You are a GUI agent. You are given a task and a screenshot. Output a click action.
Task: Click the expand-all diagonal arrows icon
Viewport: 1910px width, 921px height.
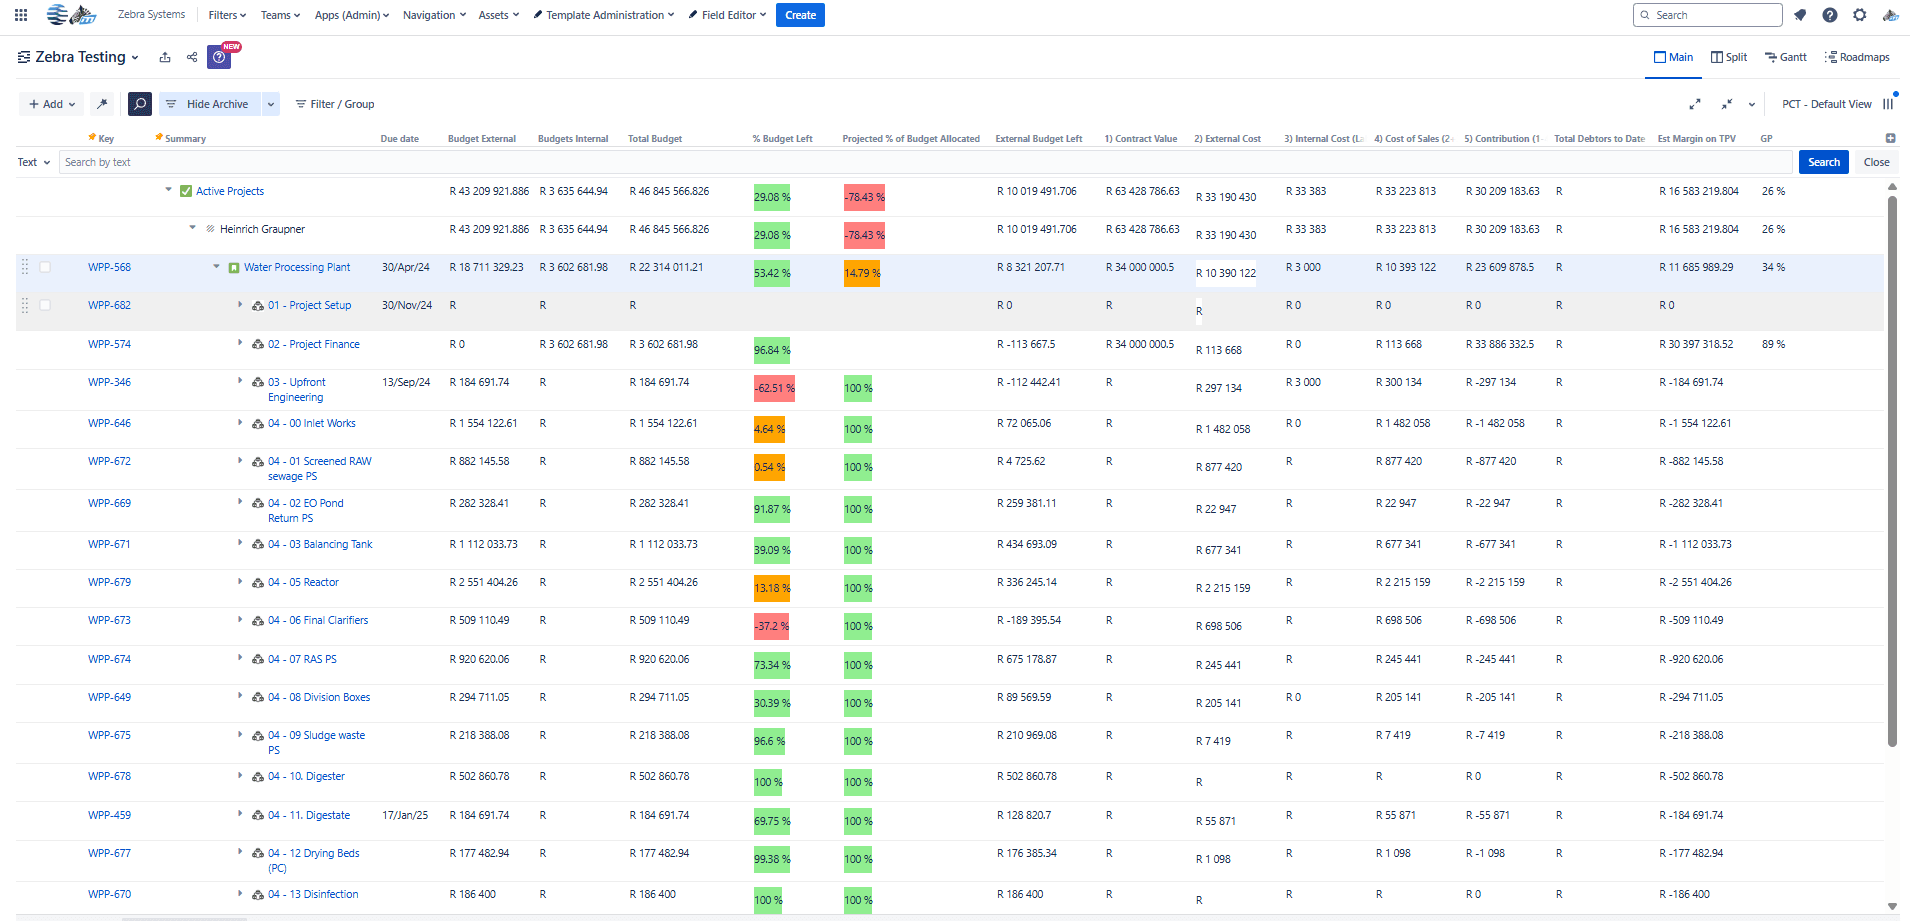click(x=1696, y=104)
